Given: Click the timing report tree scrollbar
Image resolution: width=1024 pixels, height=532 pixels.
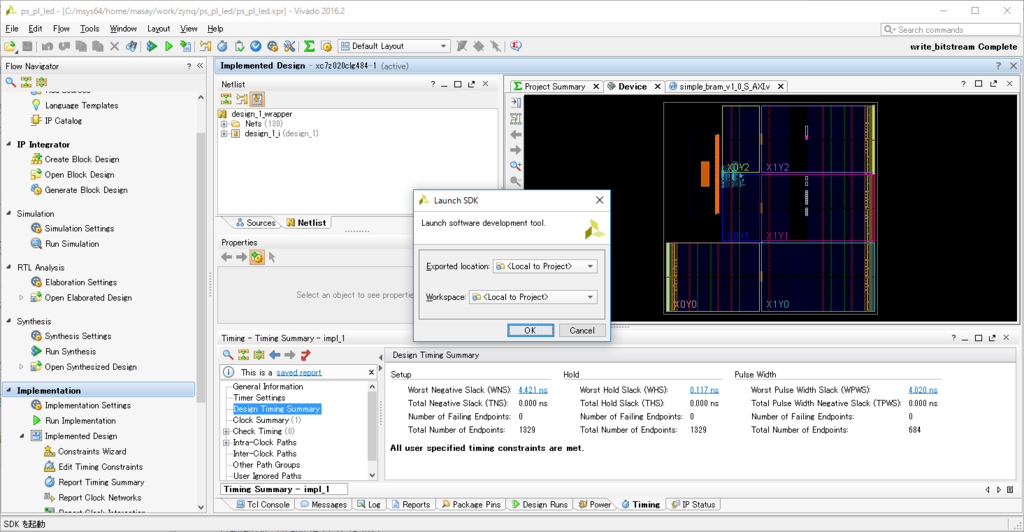Looking at the screenshot, I should (372, 431).
